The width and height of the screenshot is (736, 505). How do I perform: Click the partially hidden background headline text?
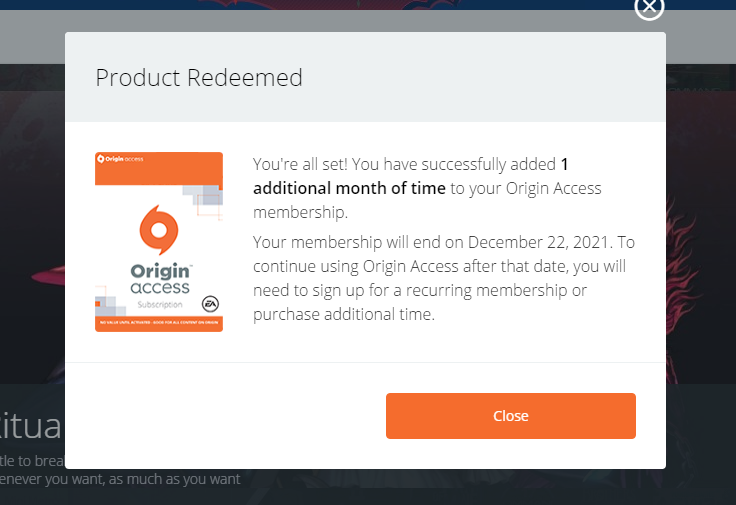coord(30,427)
